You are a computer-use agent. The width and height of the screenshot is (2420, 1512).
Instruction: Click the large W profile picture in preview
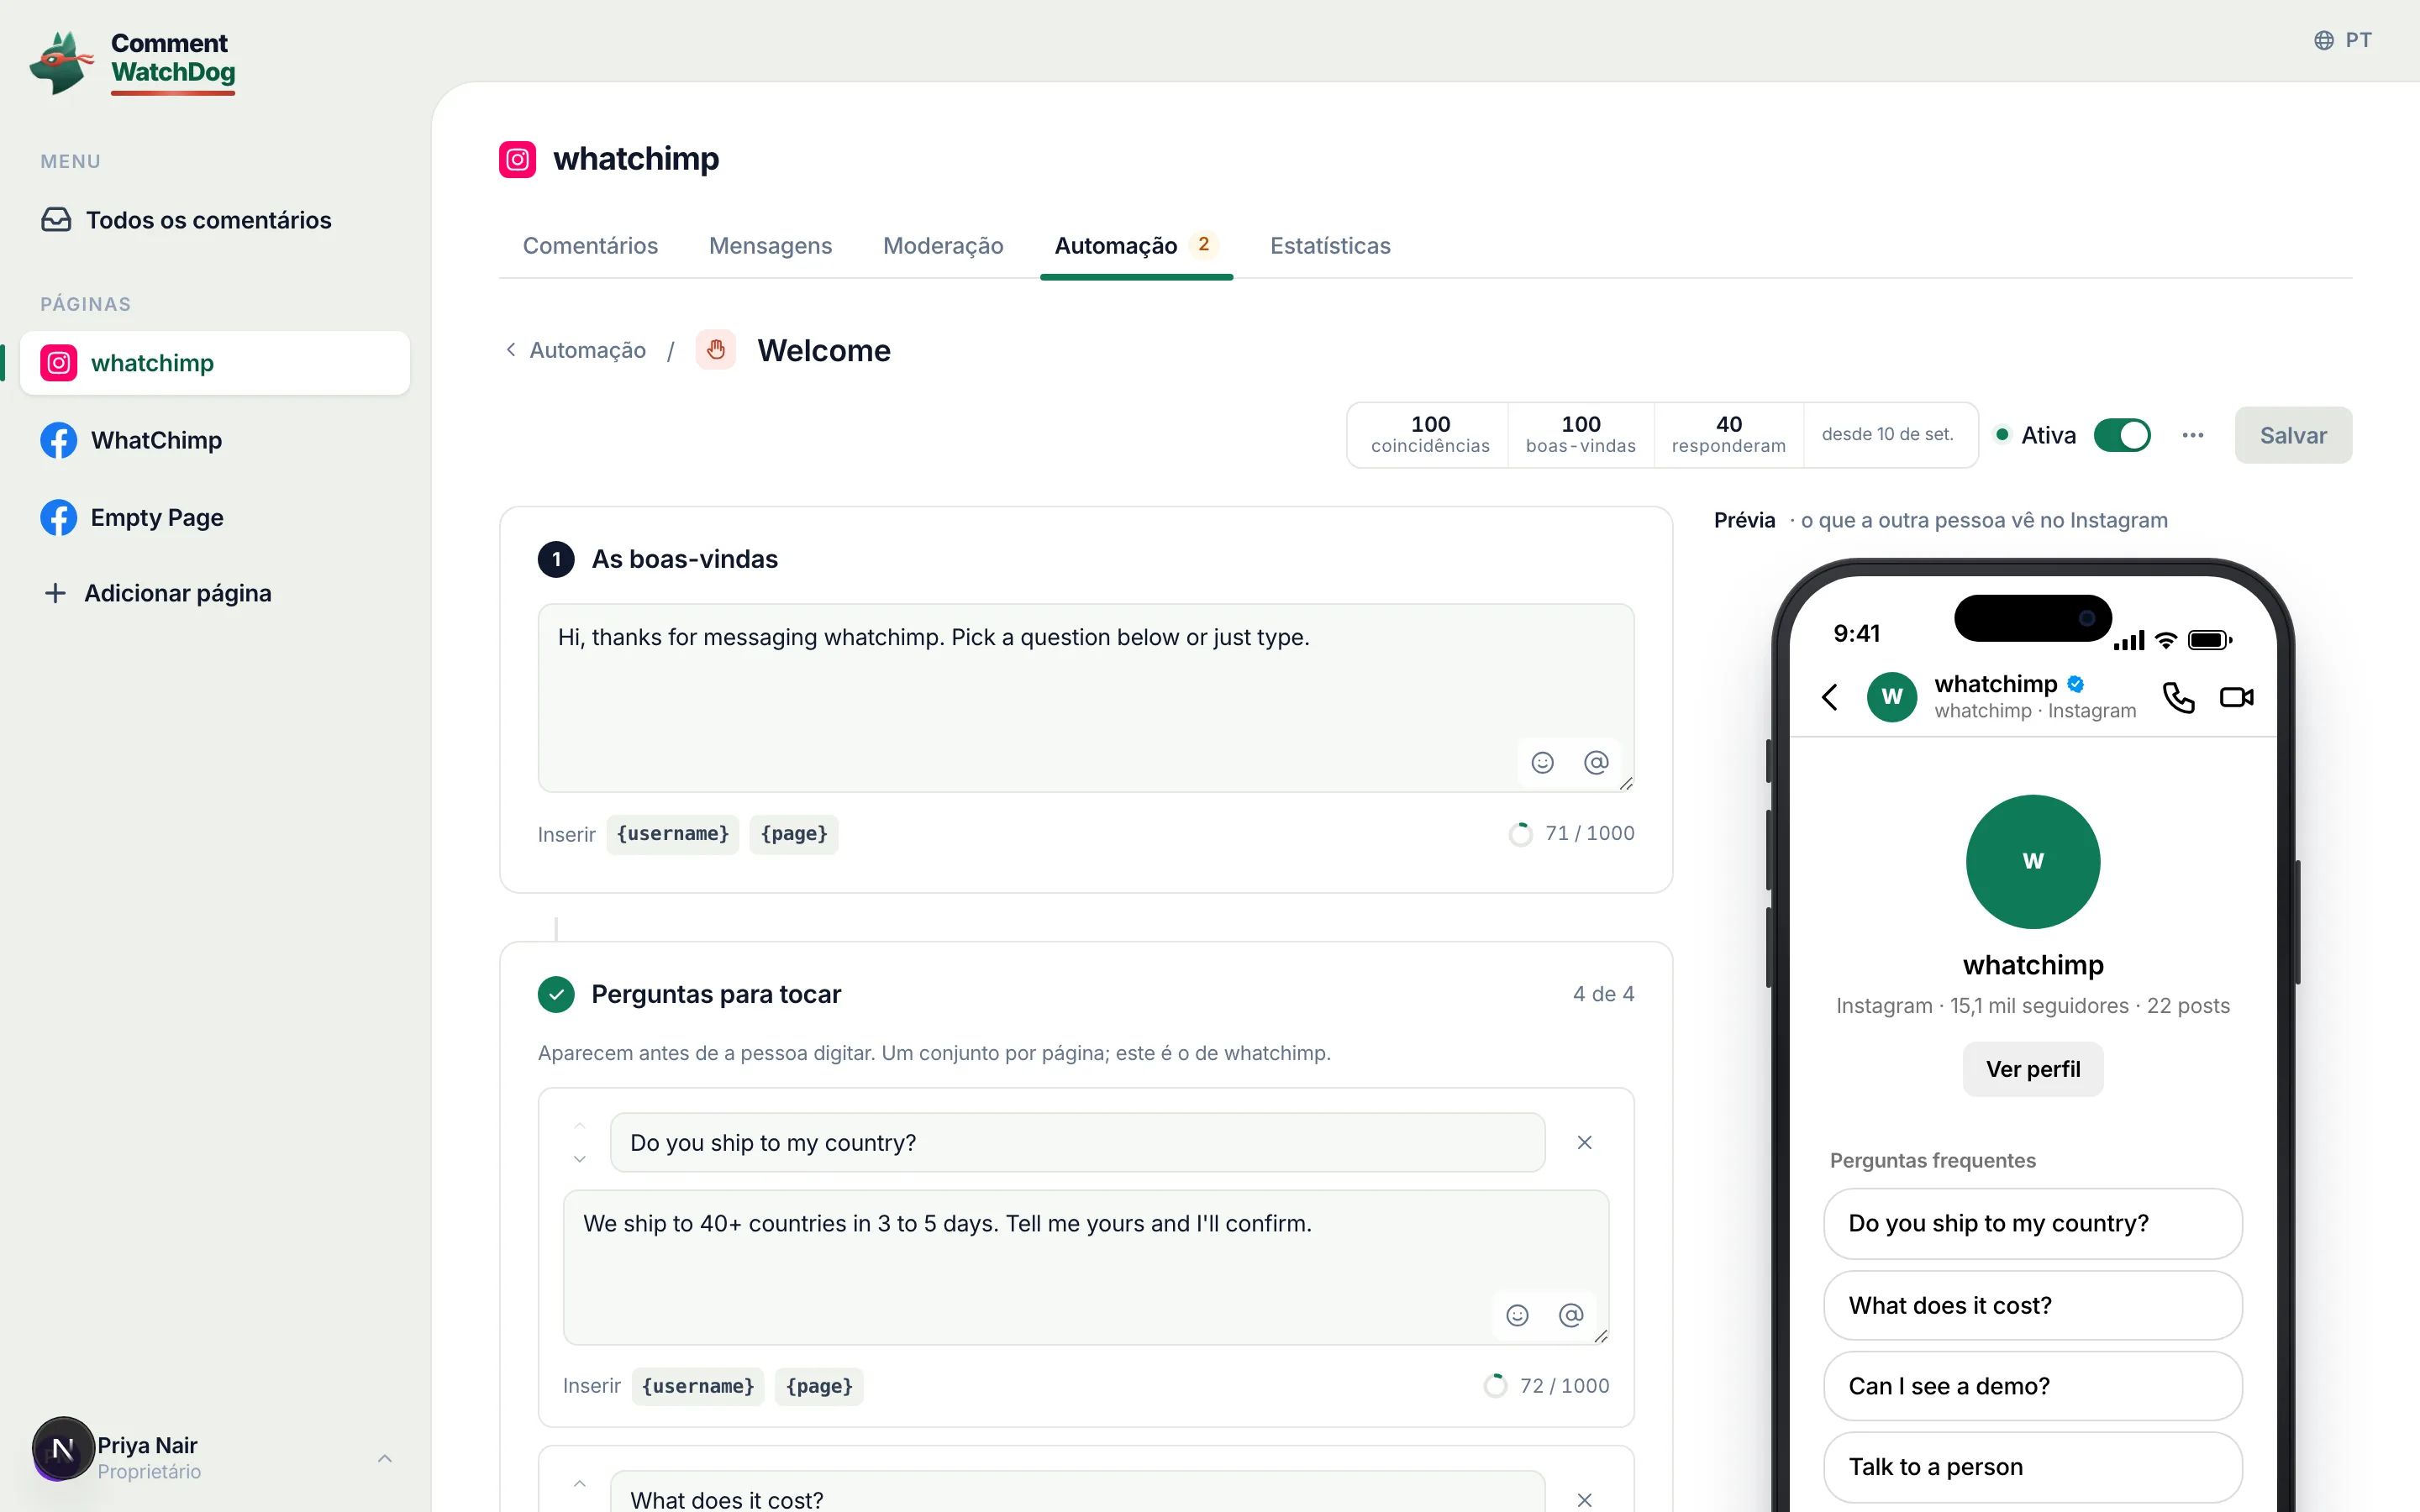pos(2033,862)
